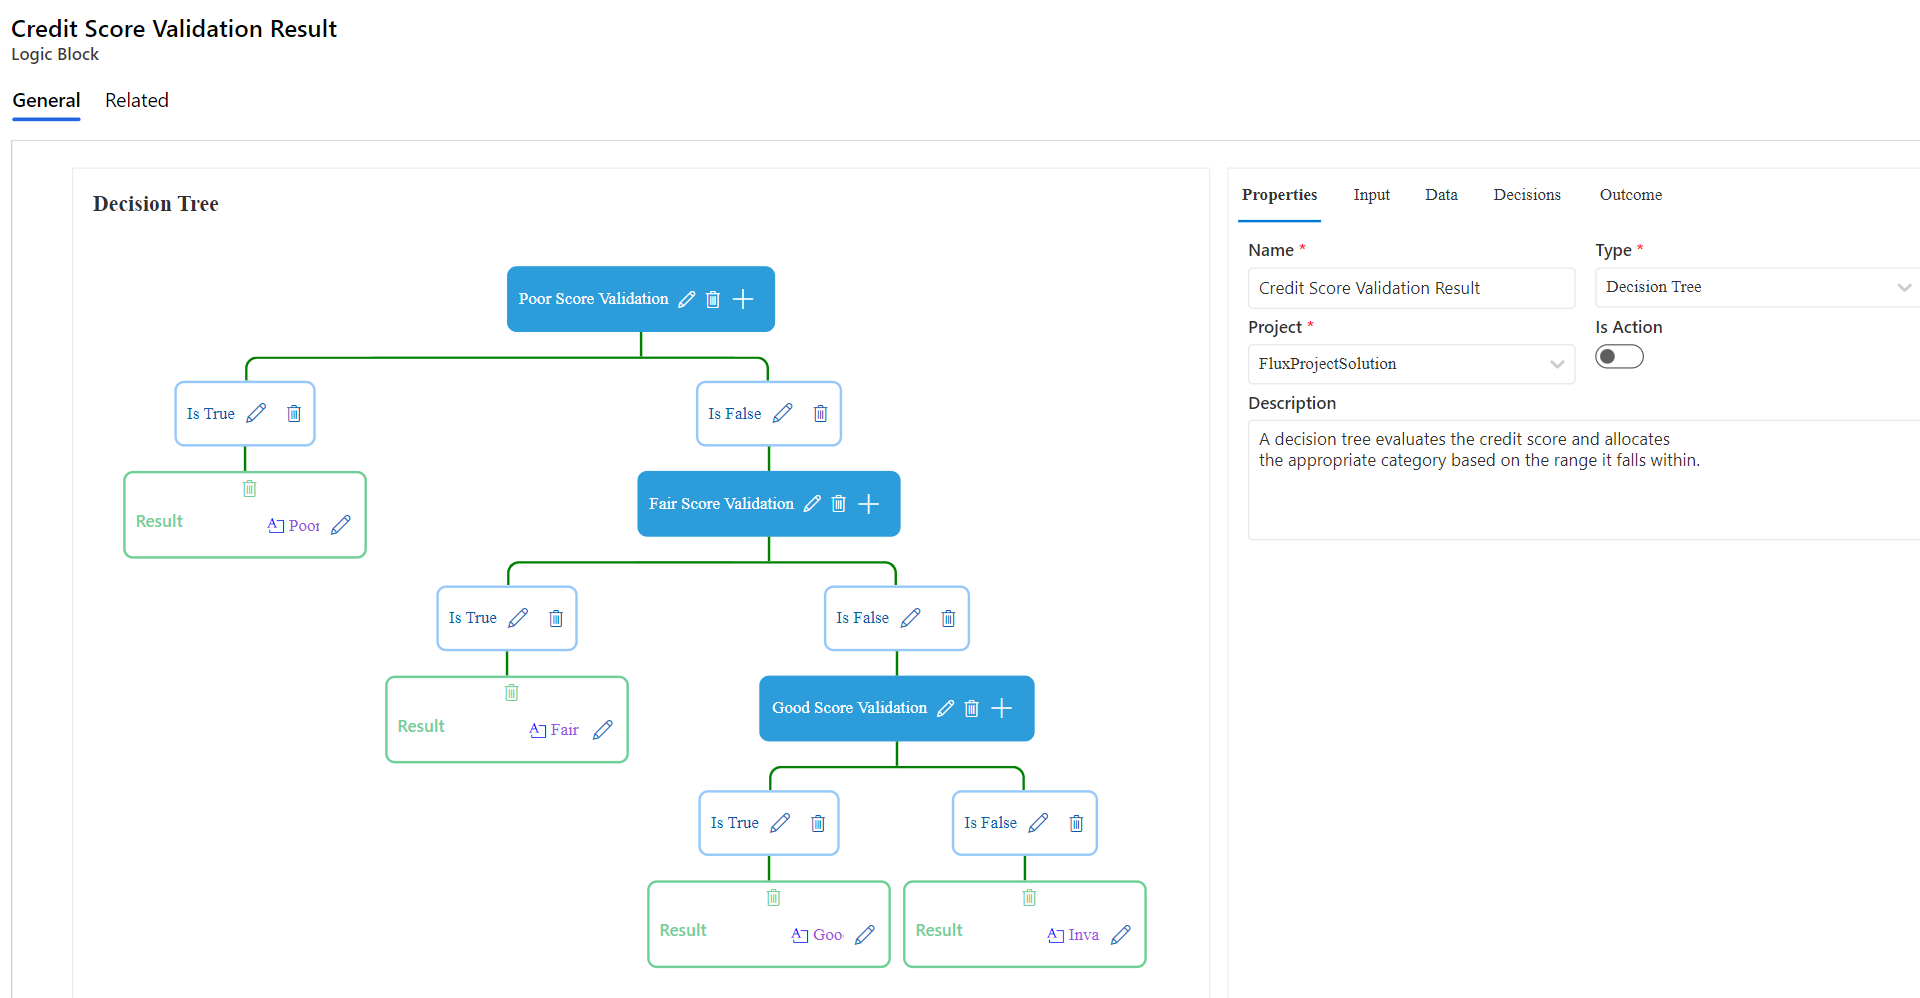Delete the Fair result node
This screenshot has height=998, width=1920.
pos(511,693)
